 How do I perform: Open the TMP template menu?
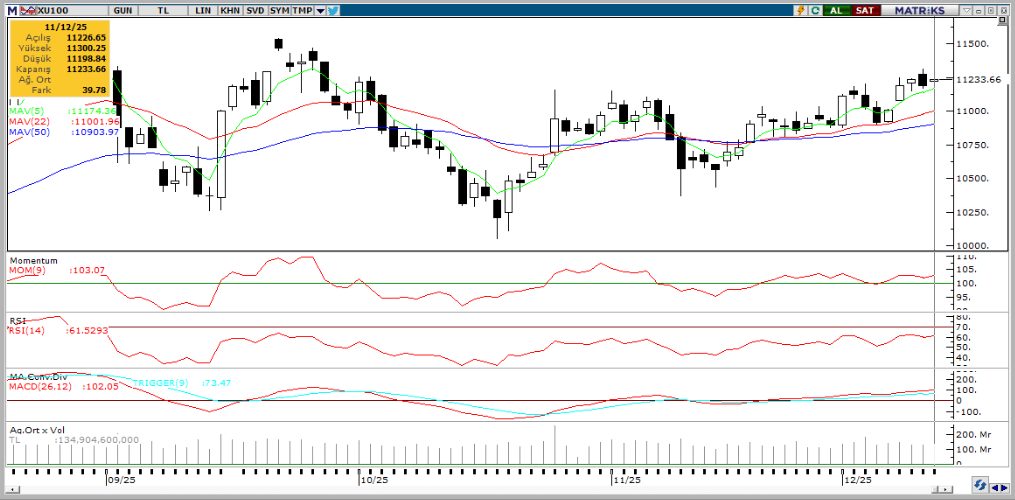pyautogui.click(x=301, y=9)
